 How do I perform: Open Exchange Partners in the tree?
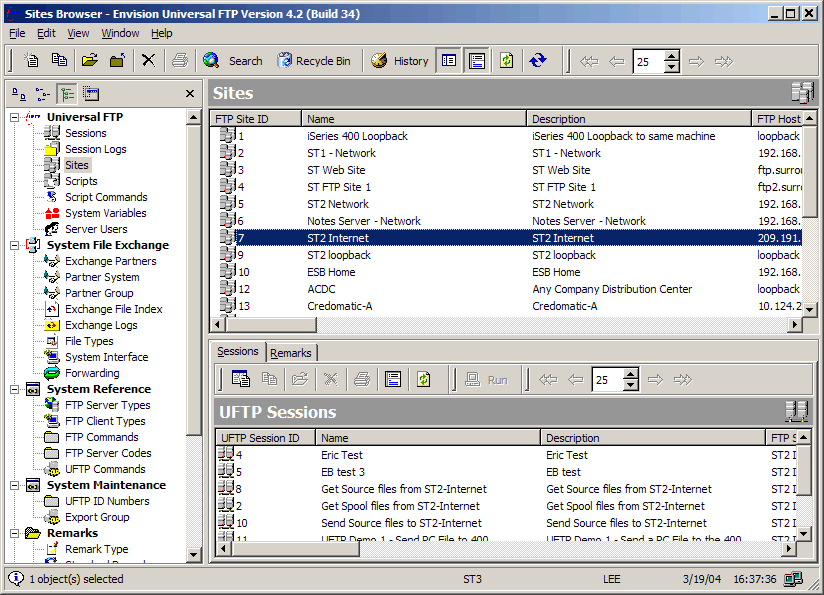tap(110, 261)
